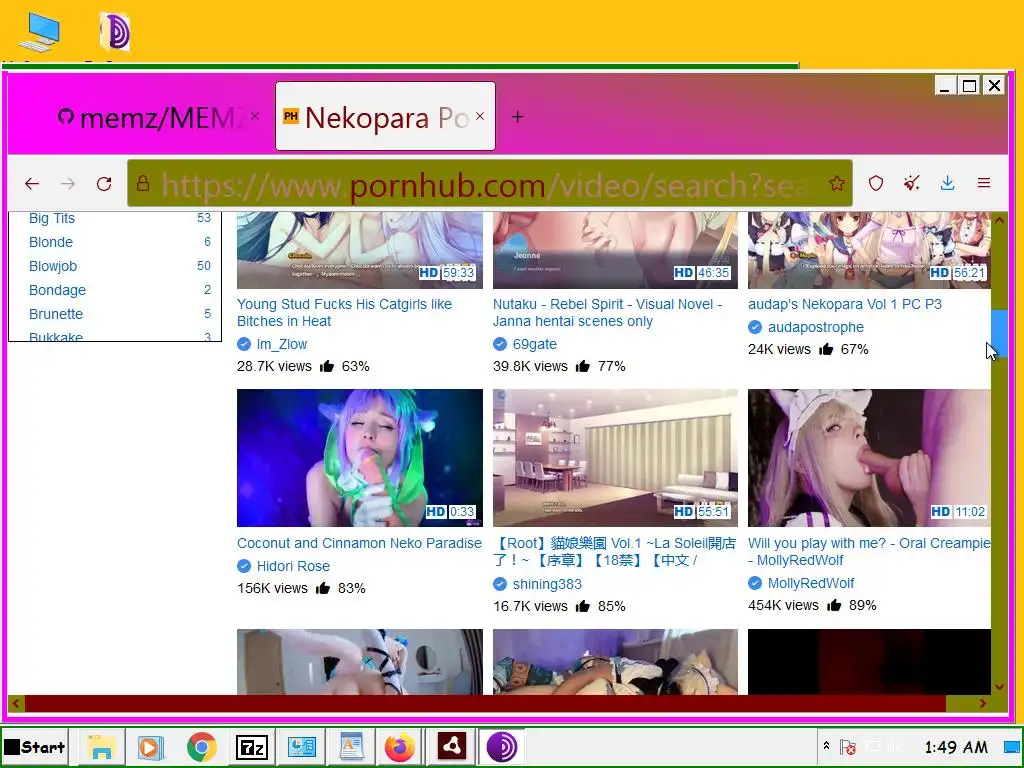Click the horizontal scrollbar right arrow
This screenshot has width=1024, height=768.
[982, 703]
